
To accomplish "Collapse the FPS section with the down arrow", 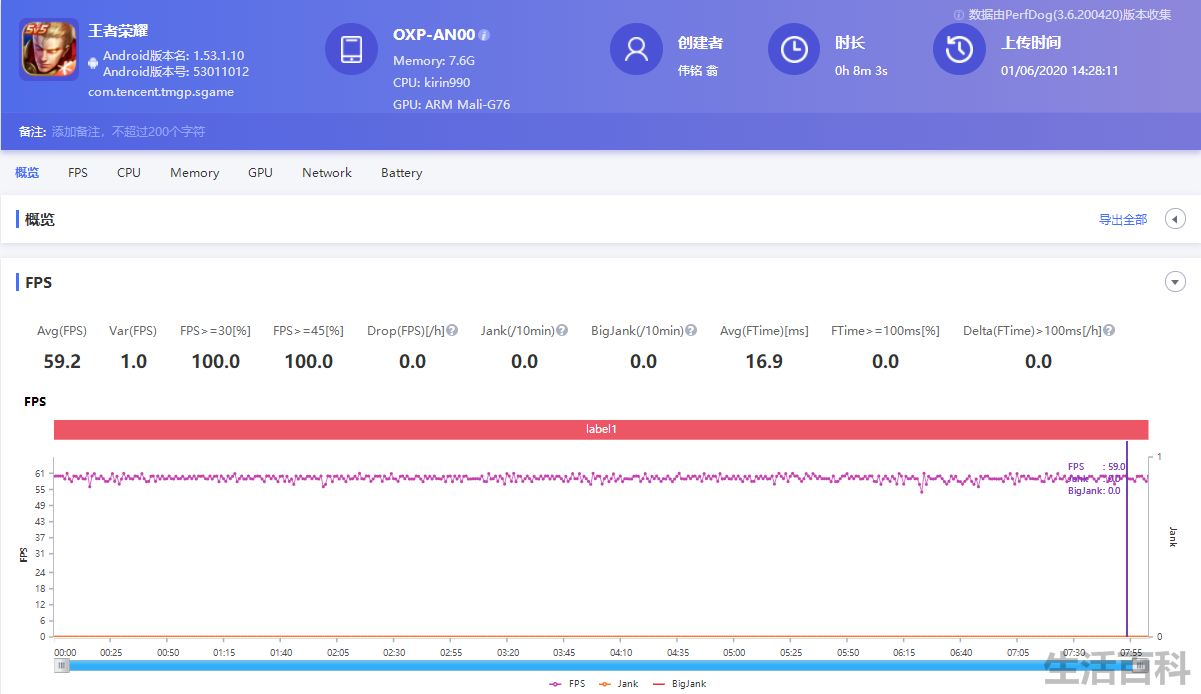I will 1176,283.
